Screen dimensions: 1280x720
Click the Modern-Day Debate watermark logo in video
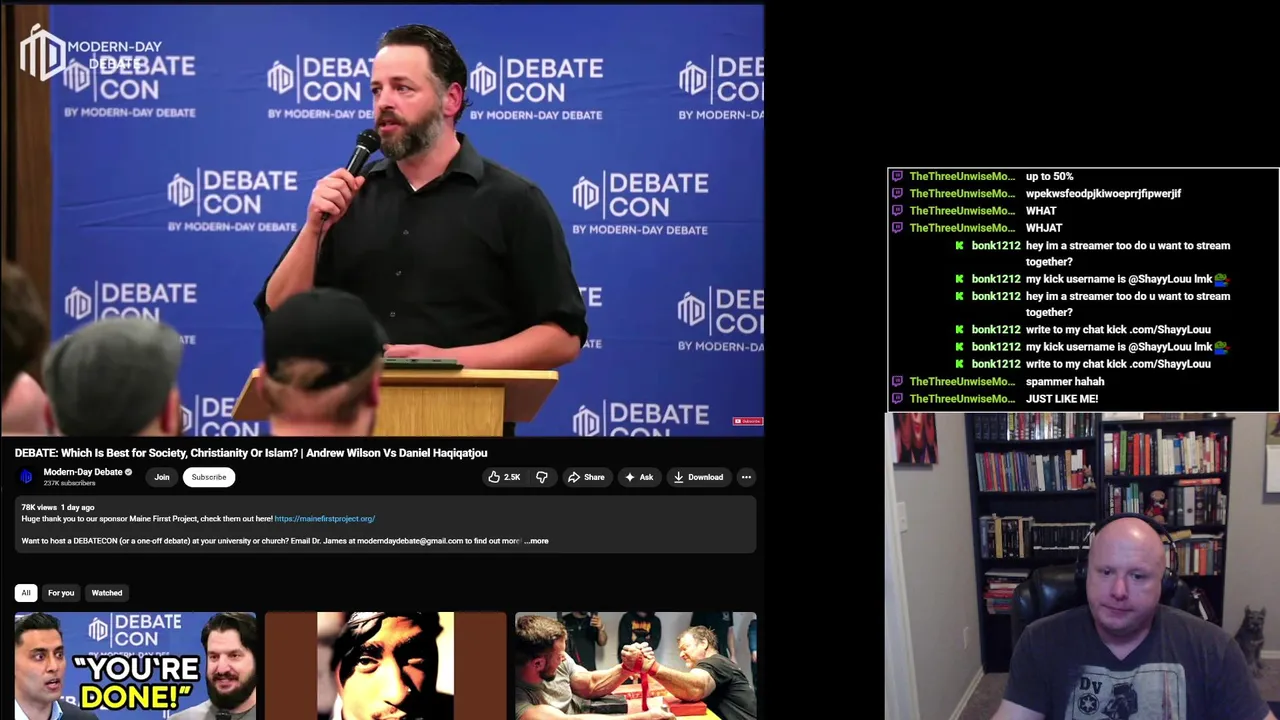tap(90, 52)
